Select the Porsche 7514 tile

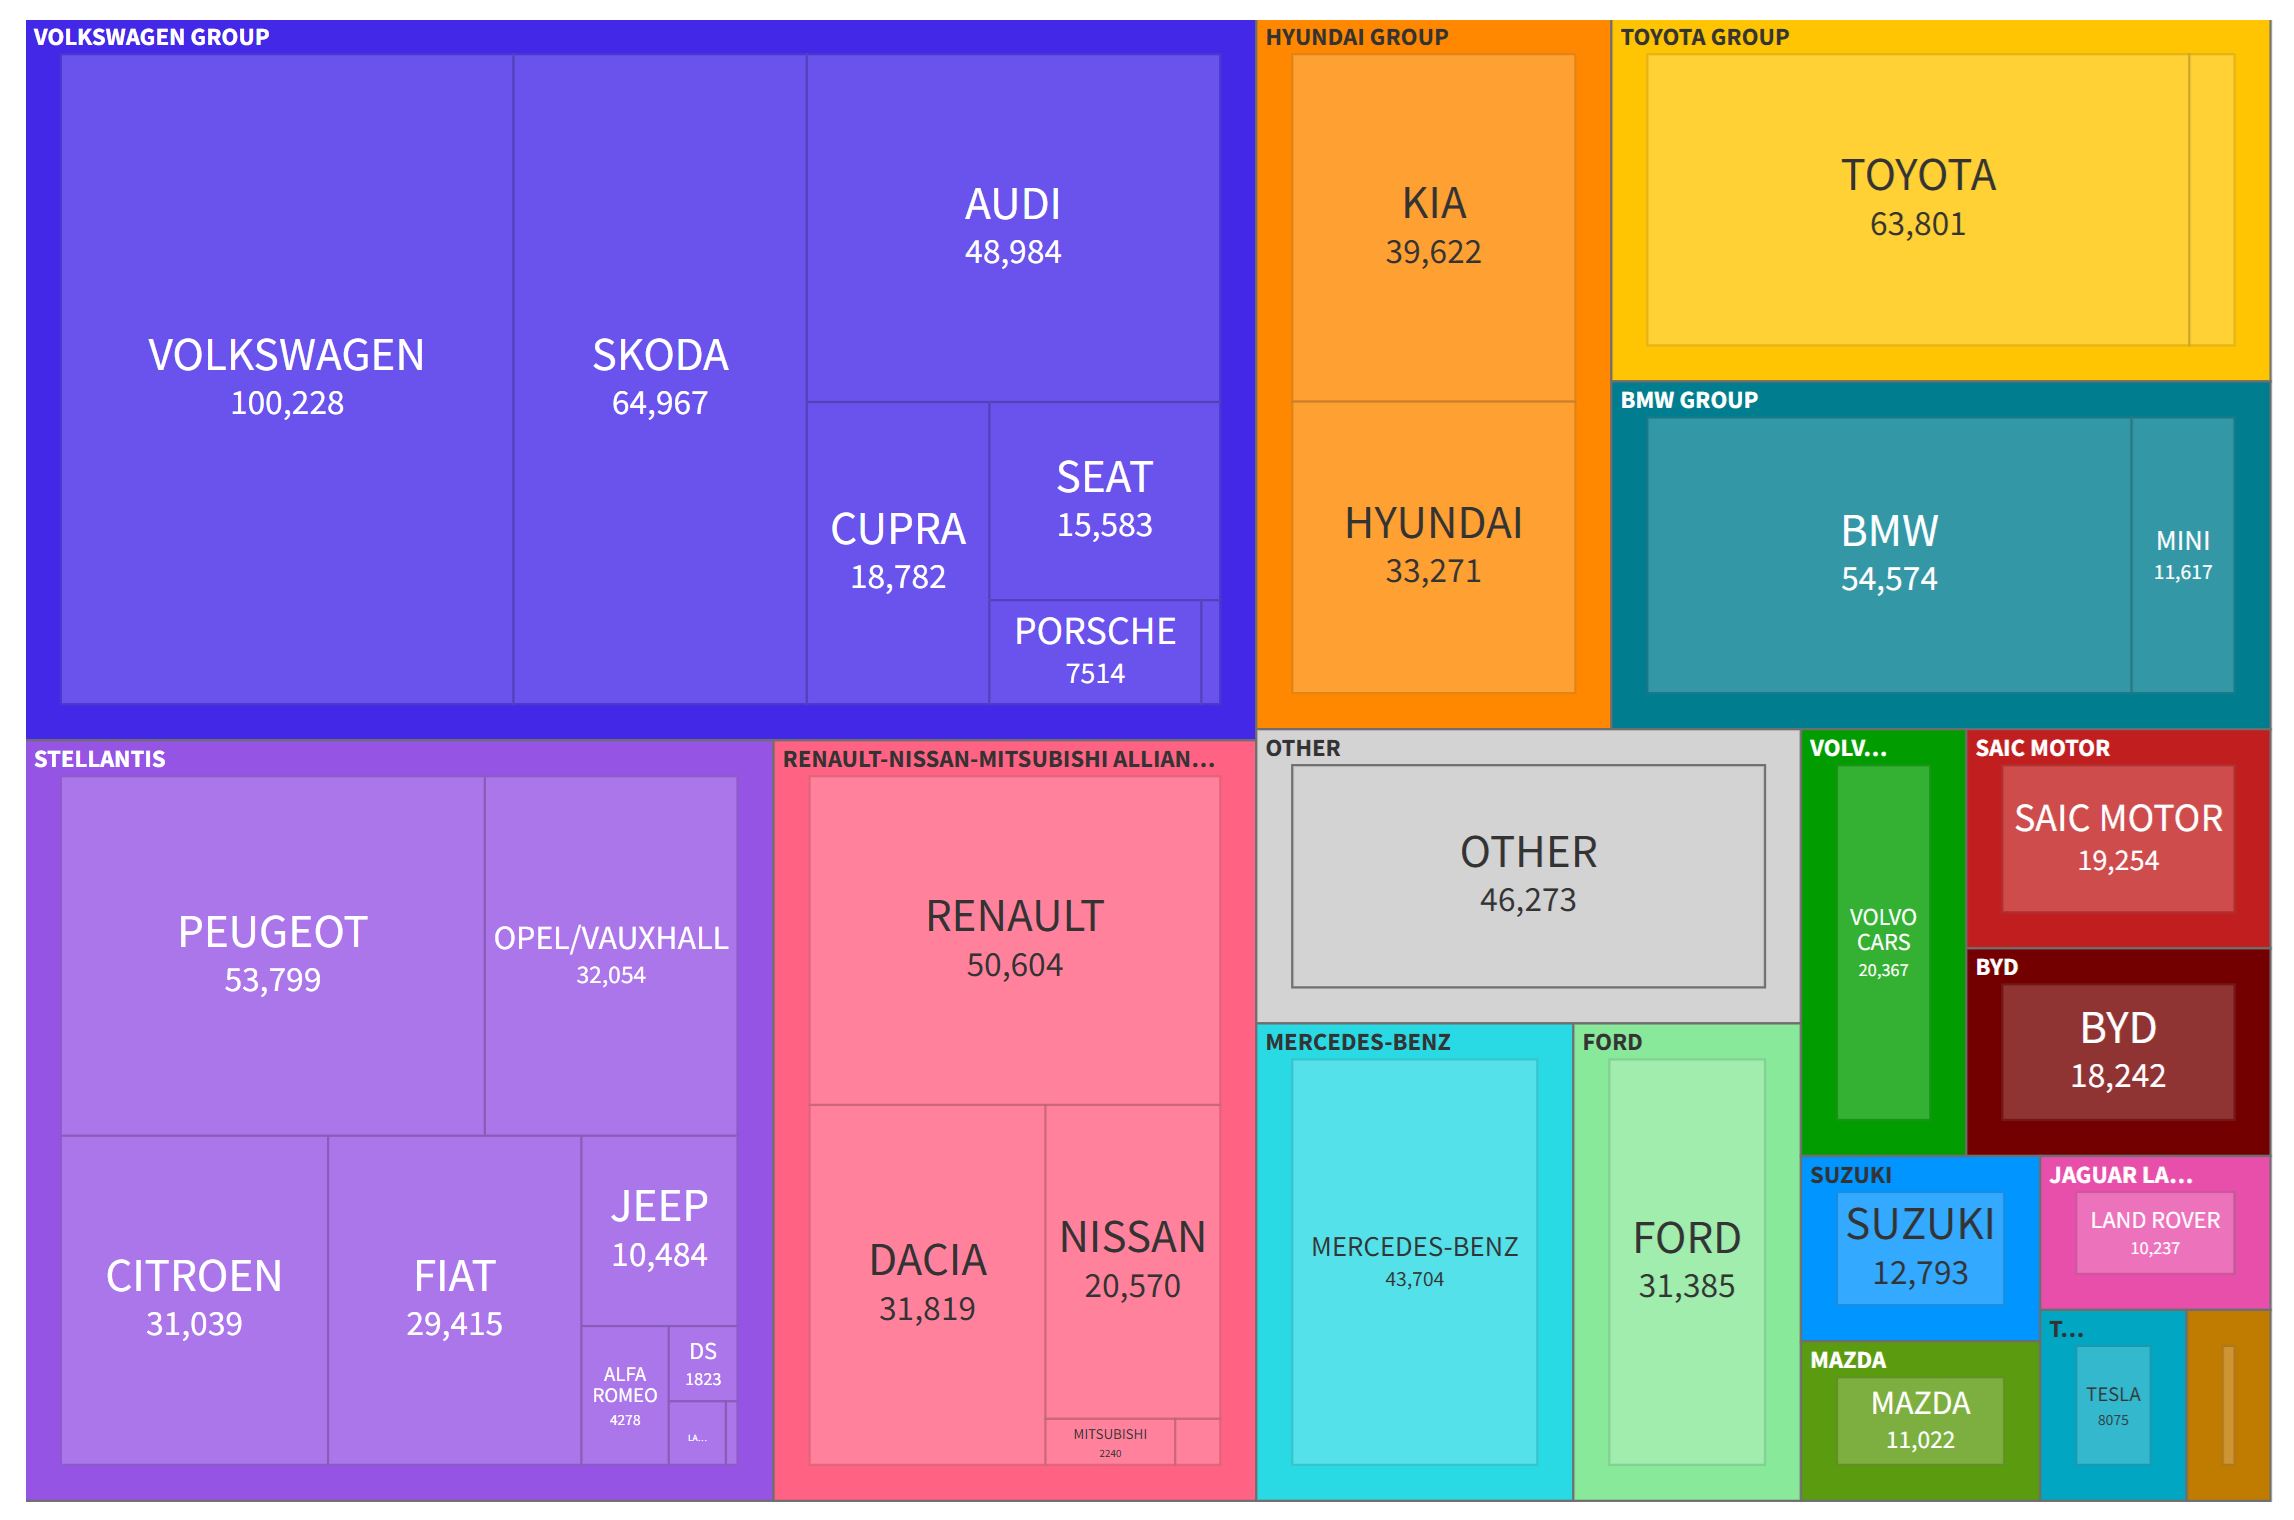coord(1095,651)
